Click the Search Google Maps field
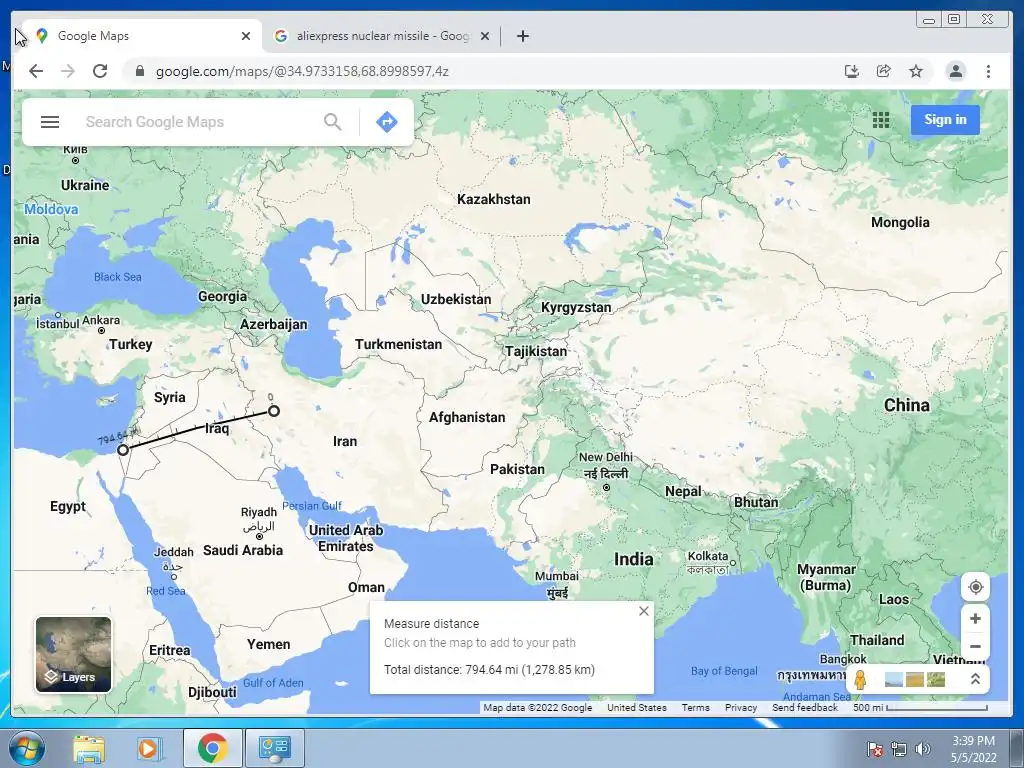 pyautogui.click(x=196, y=122)
